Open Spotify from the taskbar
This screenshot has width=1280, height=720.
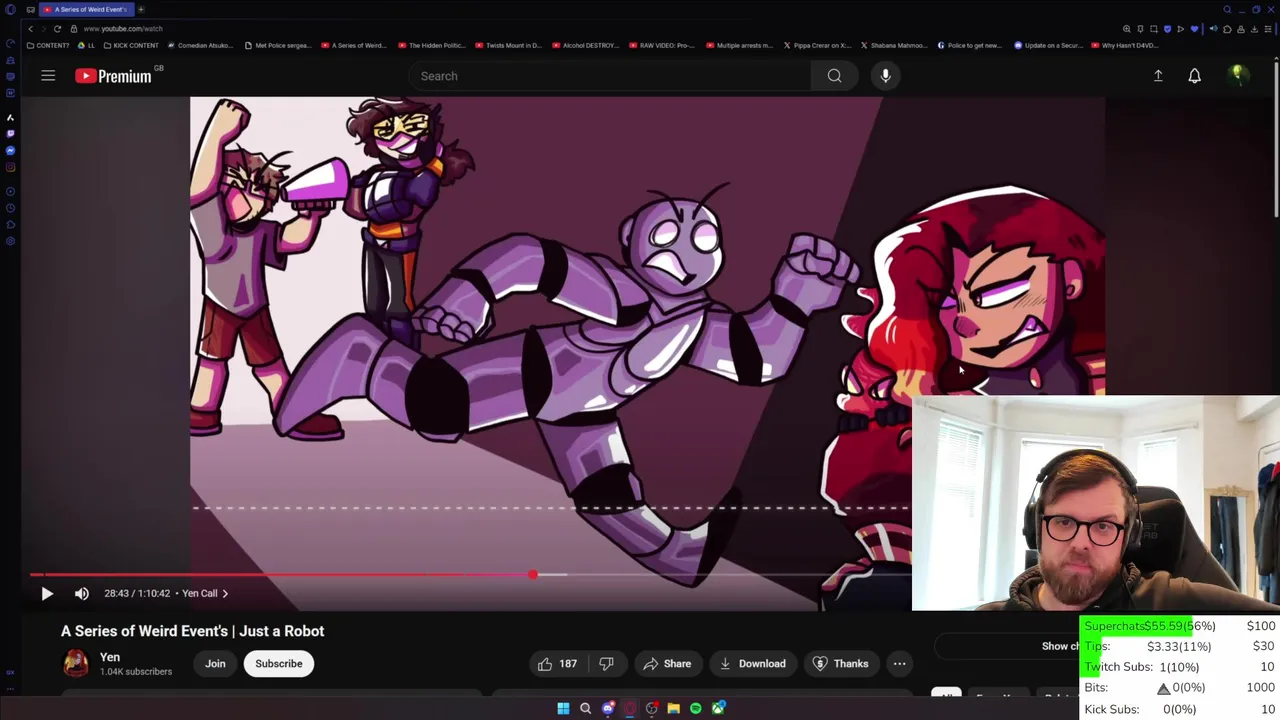(x=696, y=709)
